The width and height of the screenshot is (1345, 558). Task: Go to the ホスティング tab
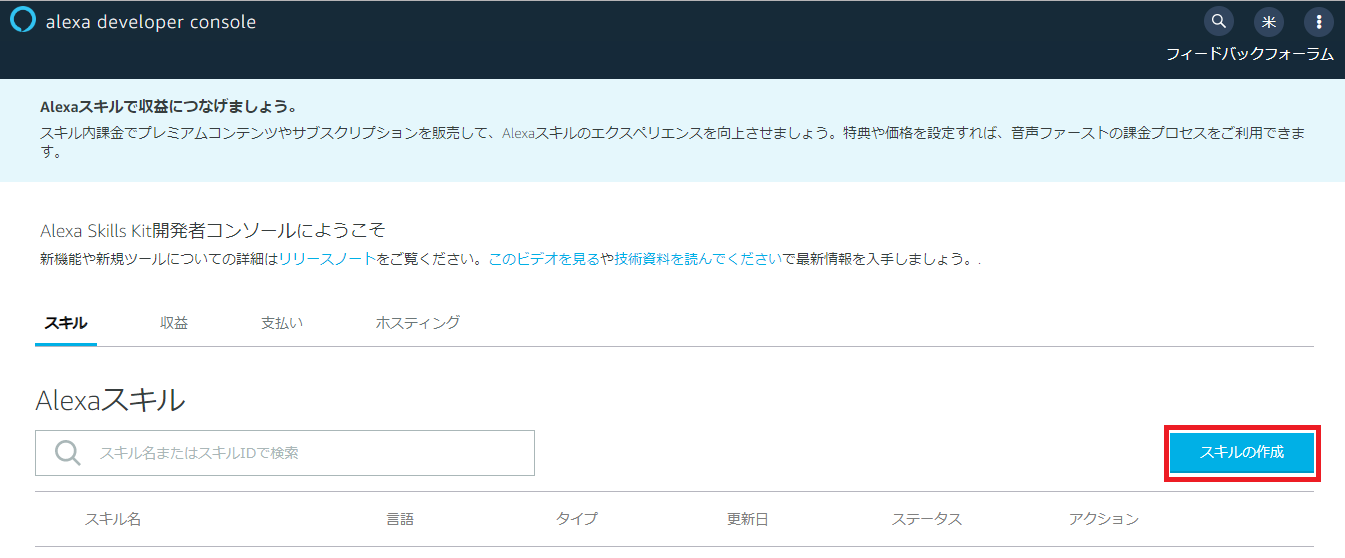pyautogui.click(x=418, y=323)
